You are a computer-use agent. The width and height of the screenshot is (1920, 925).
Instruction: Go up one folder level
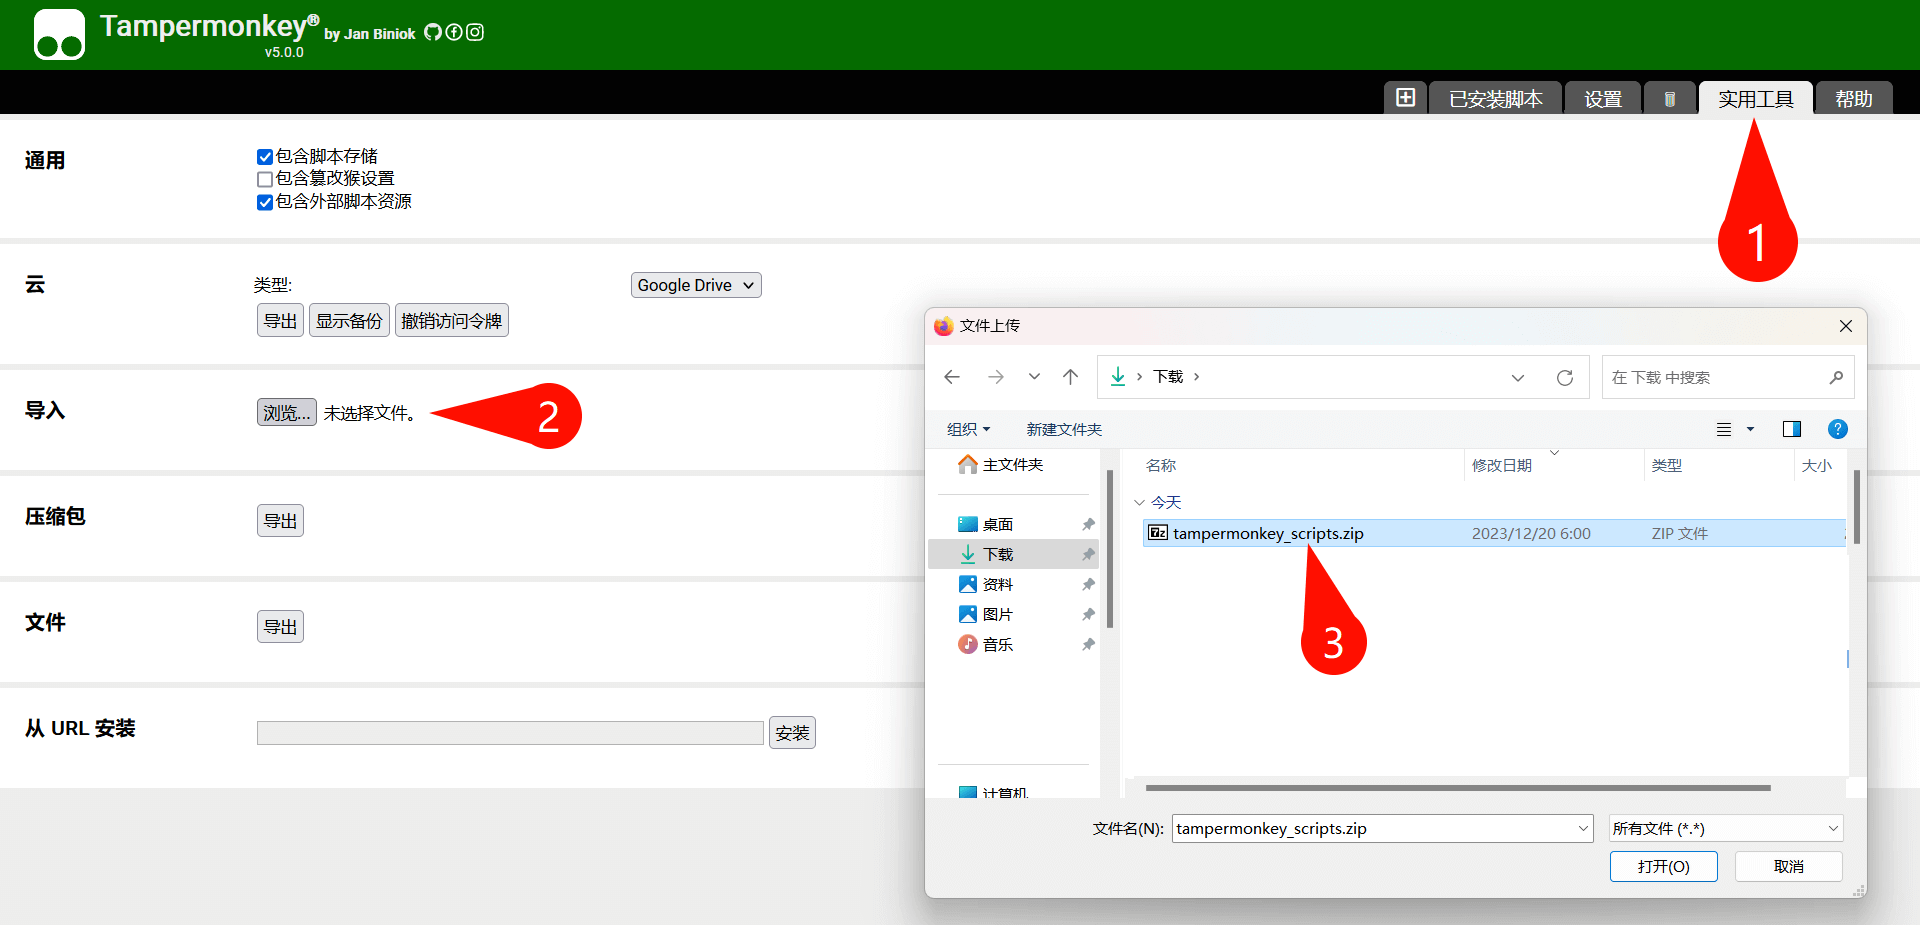pyautogui.click(x=1070, y=377)
